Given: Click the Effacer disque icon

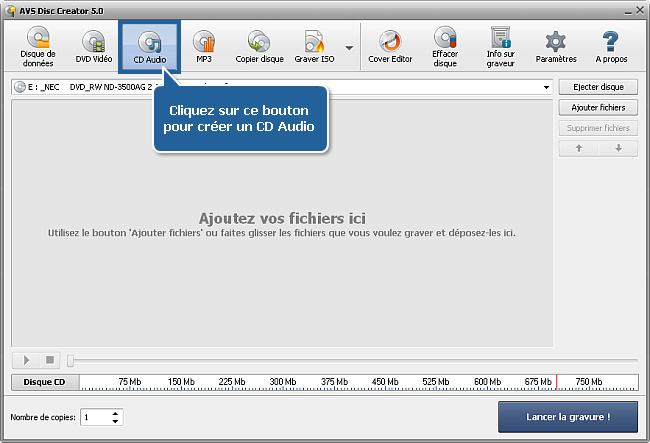Looking at the screenshot, I should point(445,46).
